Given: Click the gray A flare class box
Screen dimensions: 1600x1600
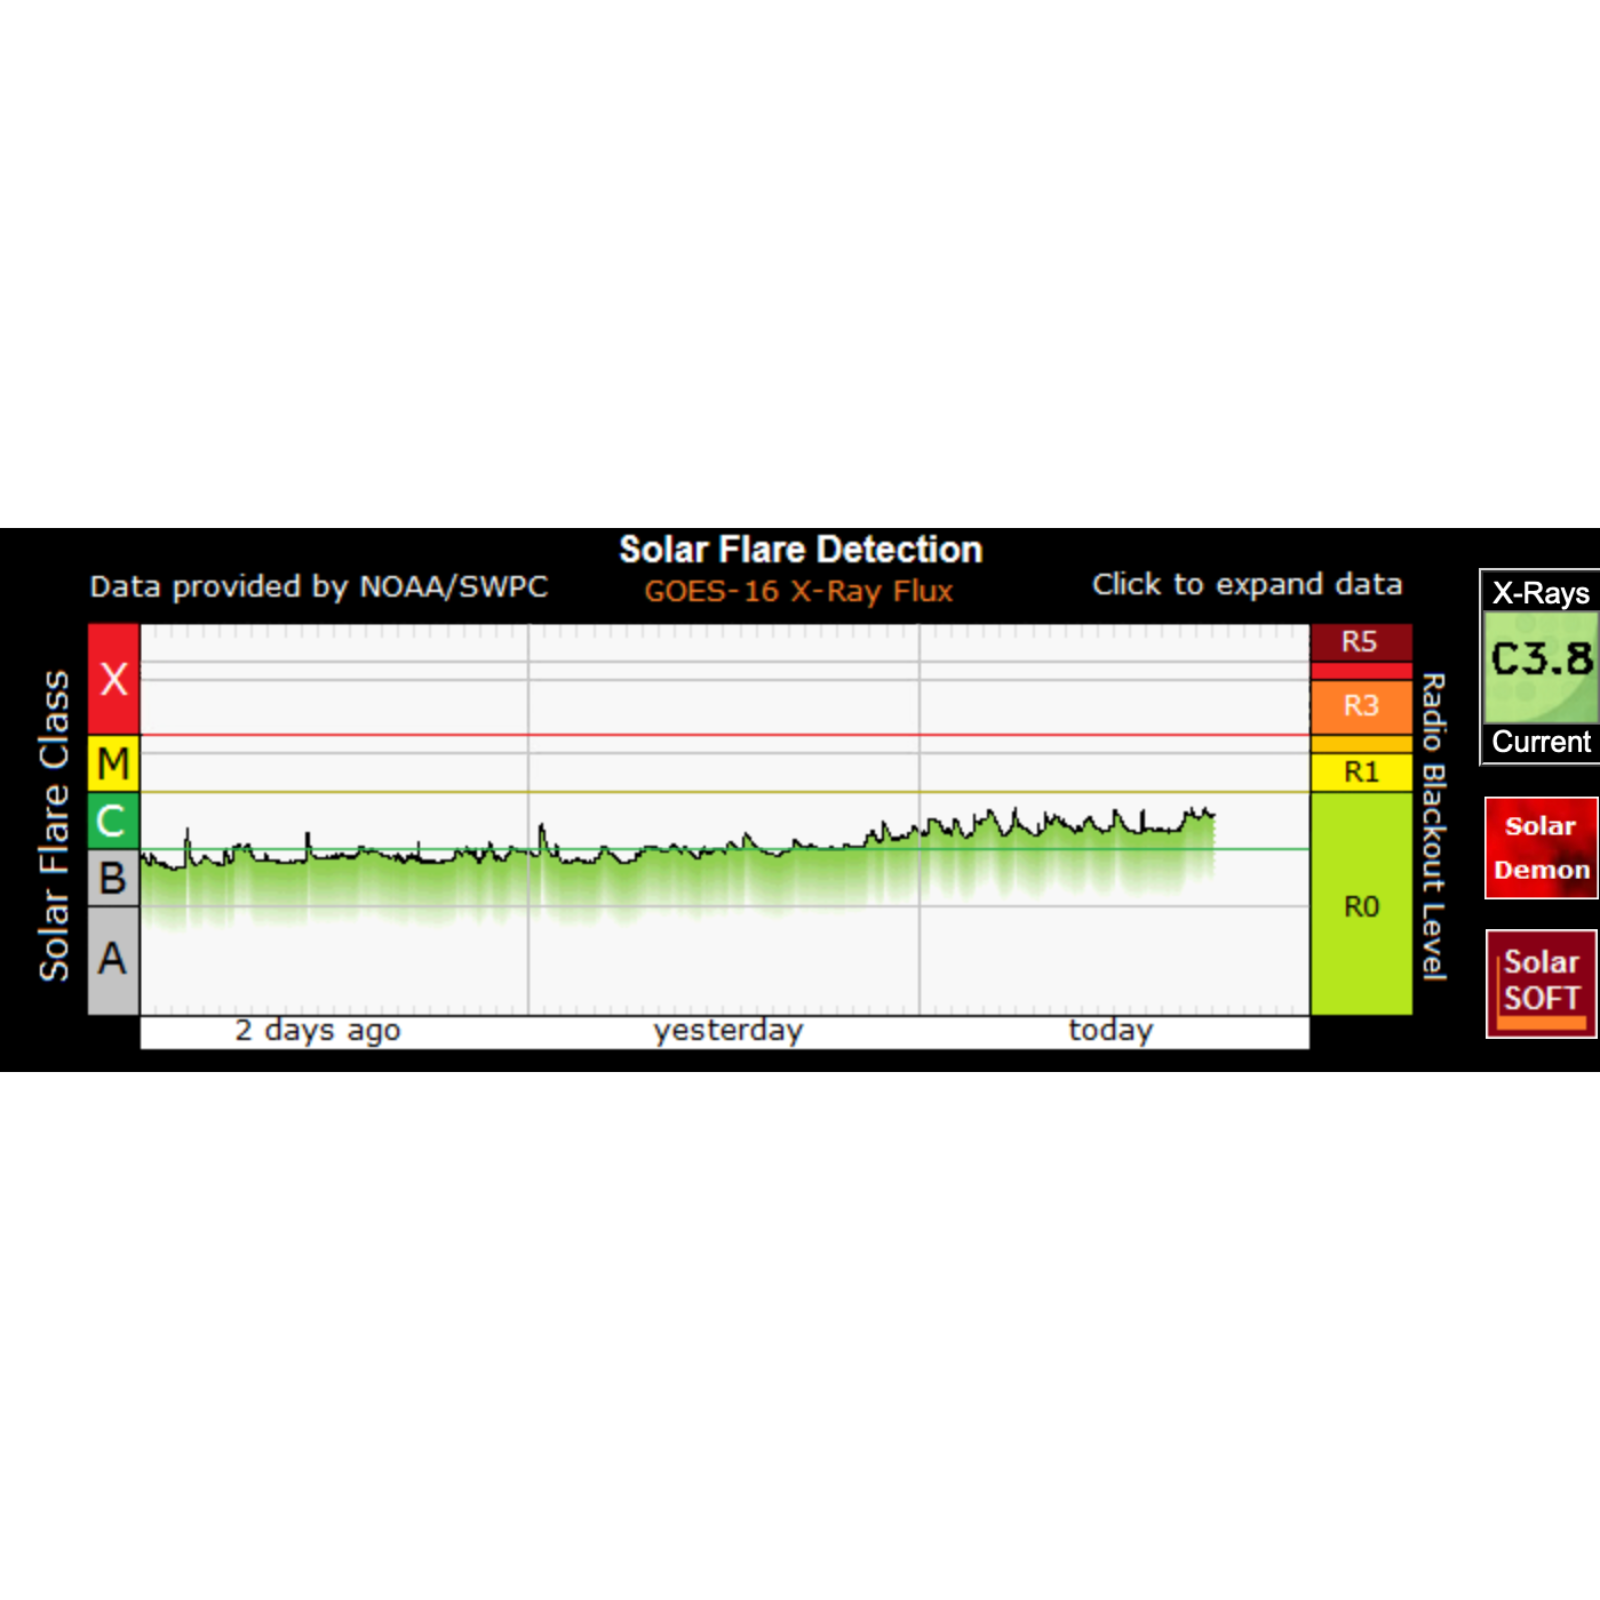Looking at the screenshot, I should pos(113,959).
